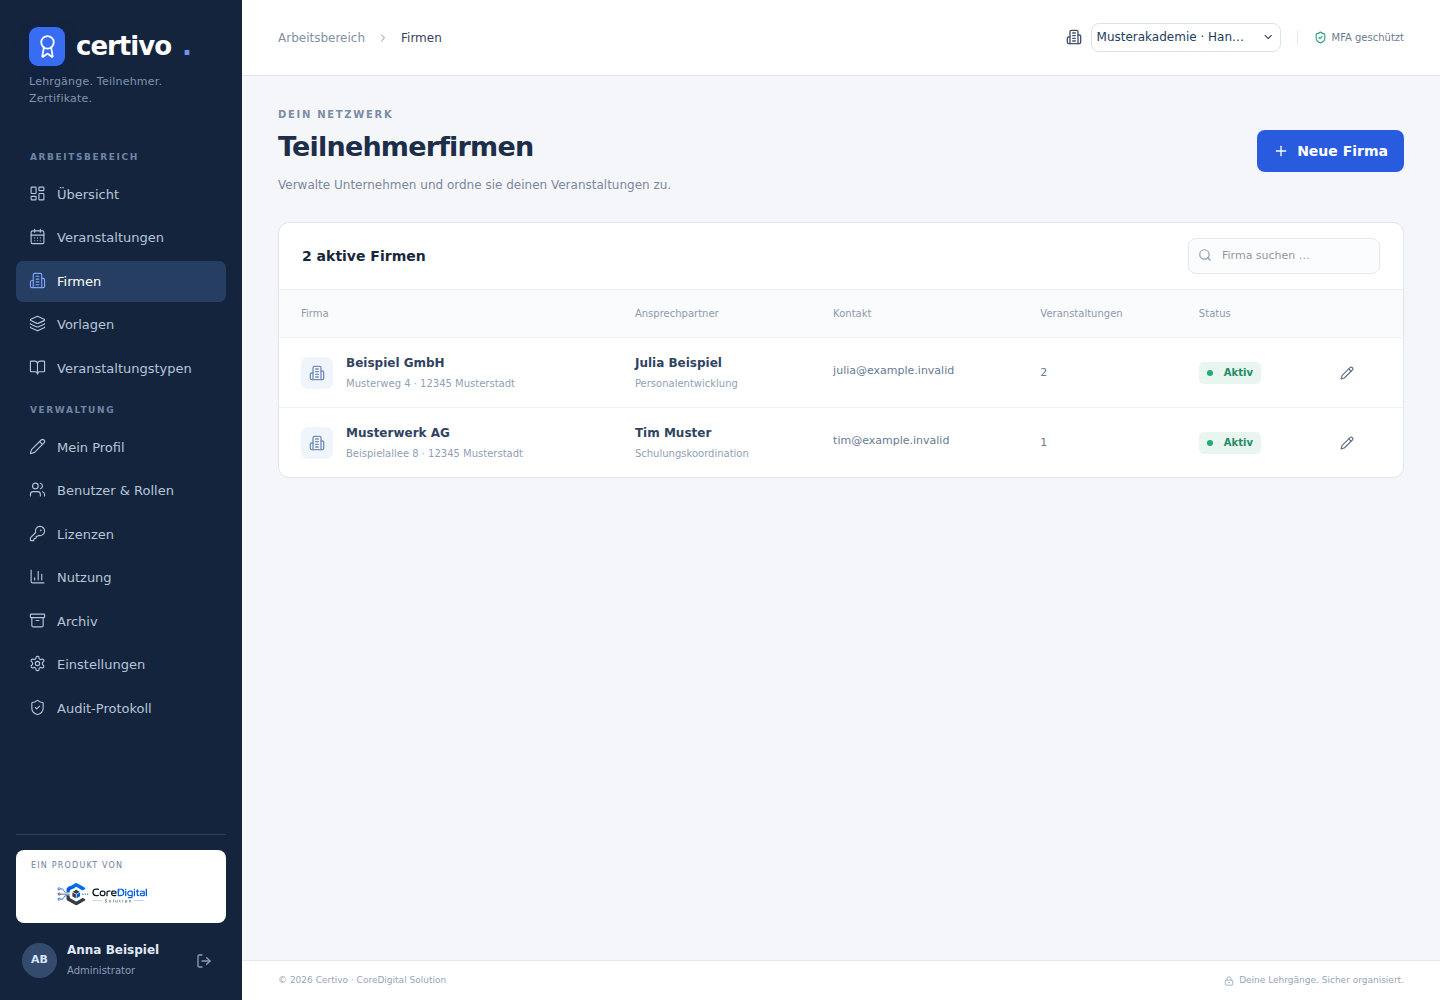This screenshot has width=1440, height=1000.
Task: Open the Lizenzen menu entry
Action: 121,534
